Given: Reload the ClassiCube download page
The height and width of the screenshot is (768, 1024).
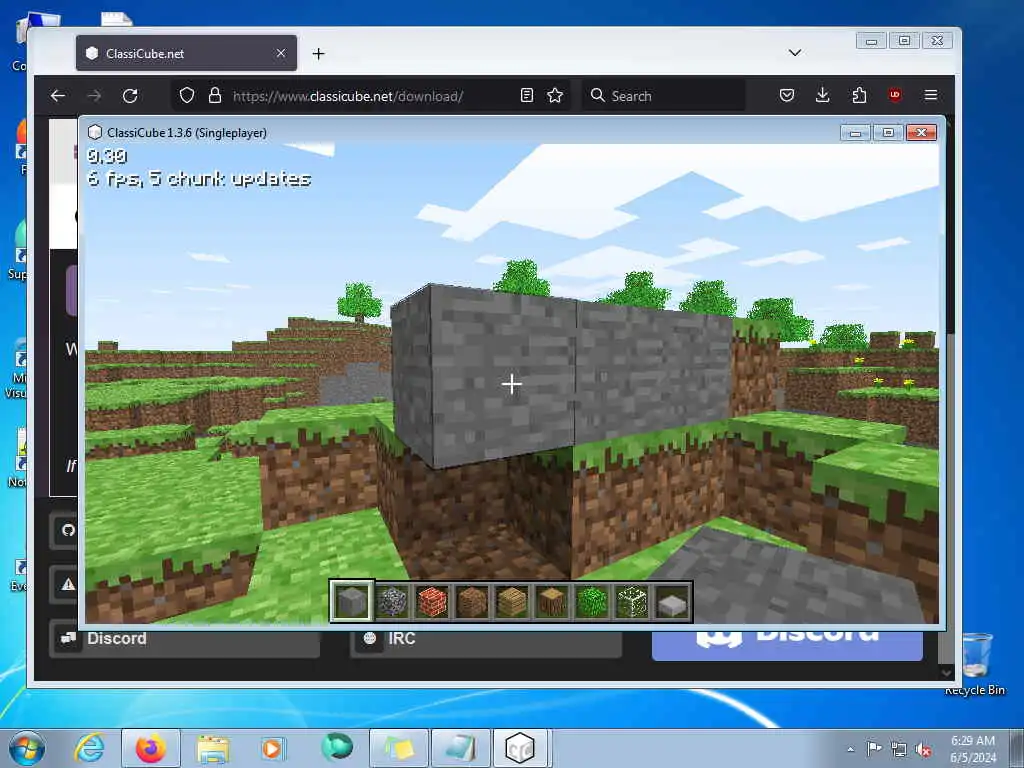Looking at the screenshot, I should tap(130, 96).
